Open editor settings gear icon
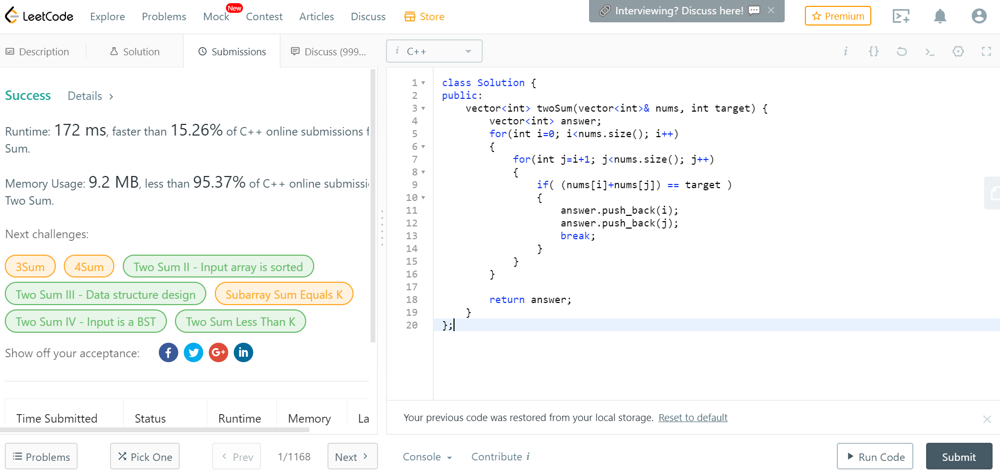 pyautogui.click(x=958, y=51)
